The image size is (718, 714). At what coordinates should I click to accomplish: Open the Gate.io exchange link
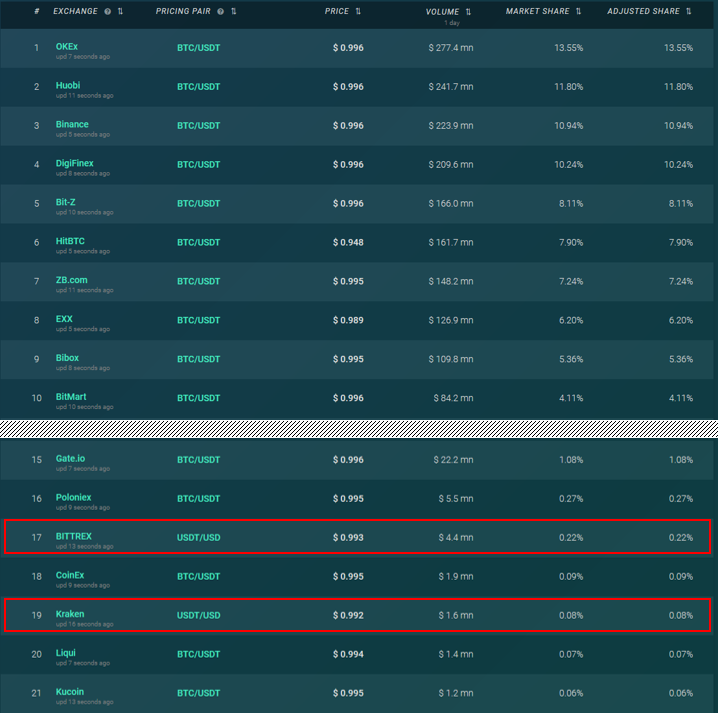pyautogui.click(x=71, y=458)
